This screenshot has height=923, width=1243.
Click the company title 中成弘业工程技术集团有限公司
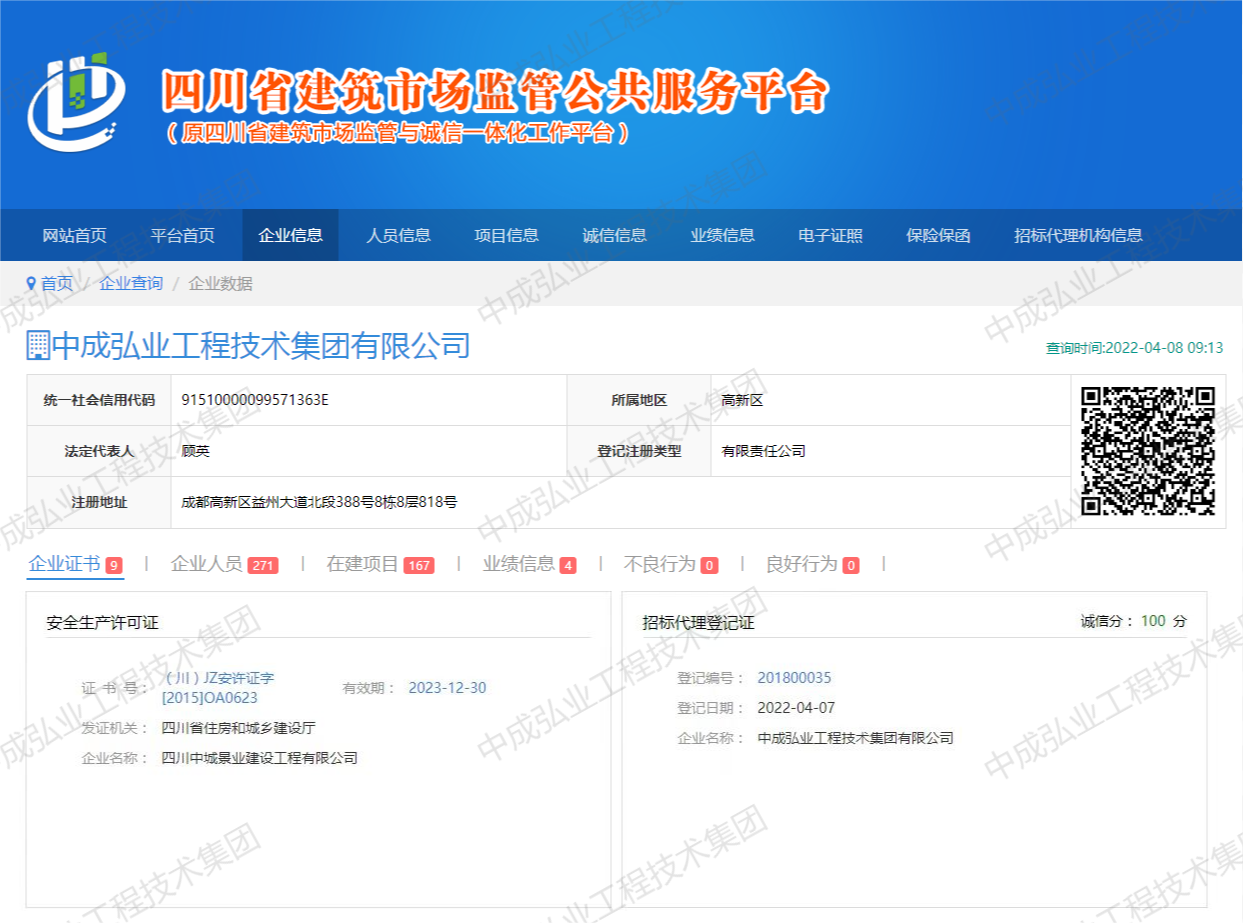[x=260, y=346]
